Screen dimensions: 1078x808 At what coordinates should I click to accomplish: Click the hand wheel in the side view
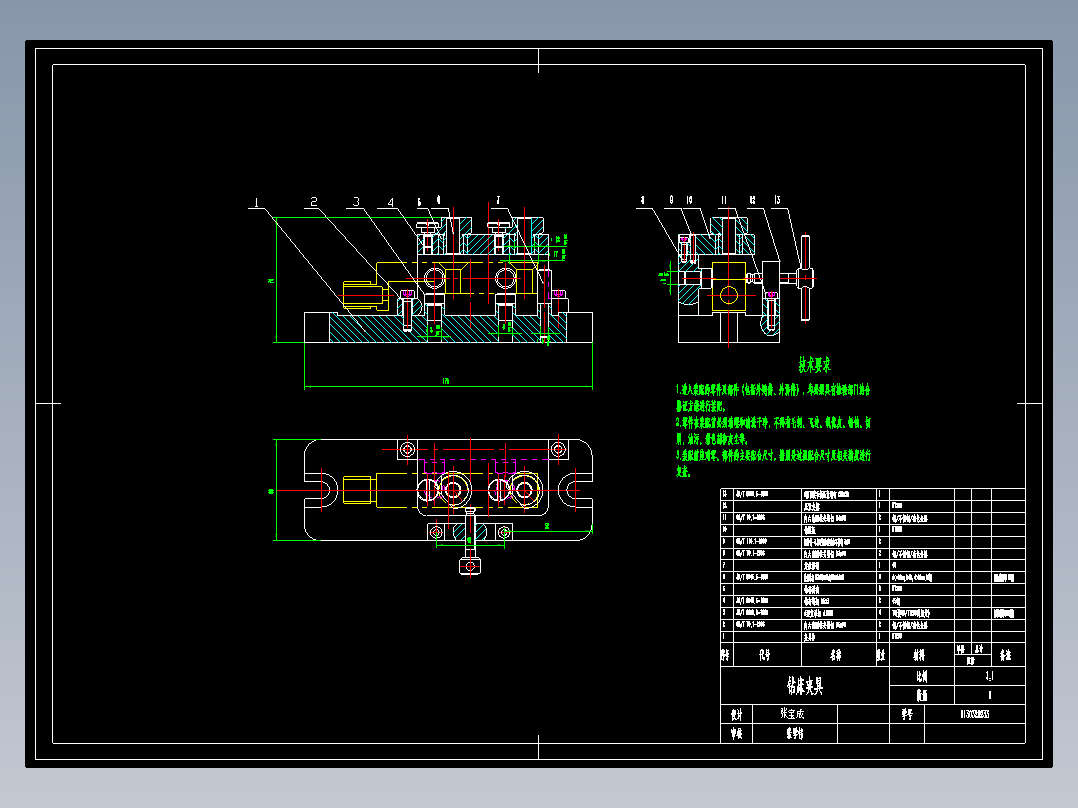click(x=805, y=278)
